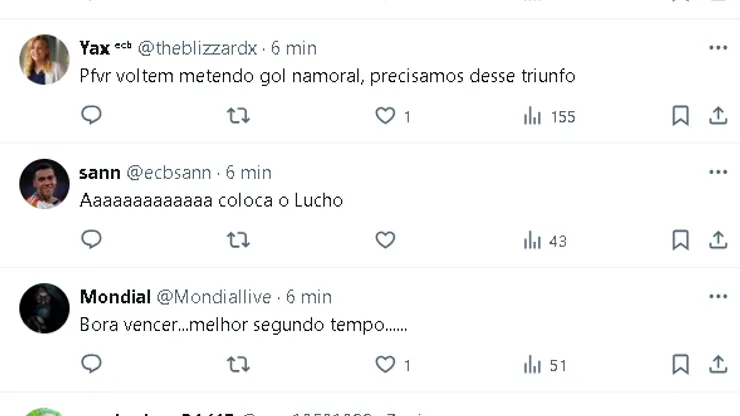Bookmark Yax's tweet

pos(680,116)
